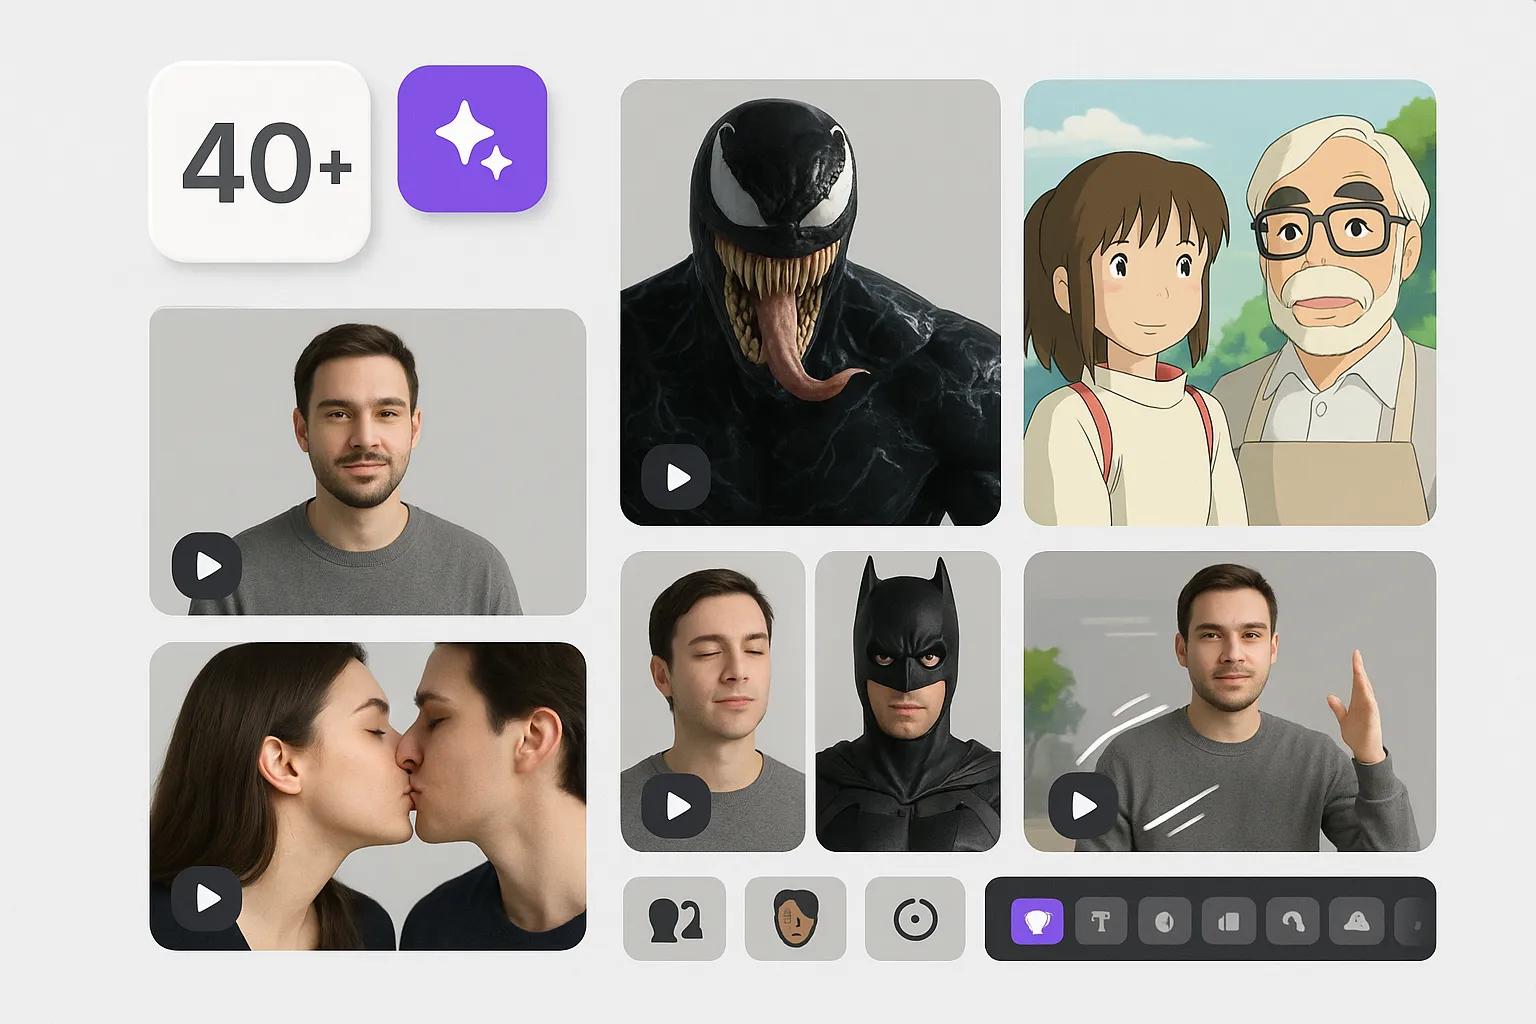
Task: Click the purple sparkle effects icon
Action: pyautogui.click(x=472, y=138)
